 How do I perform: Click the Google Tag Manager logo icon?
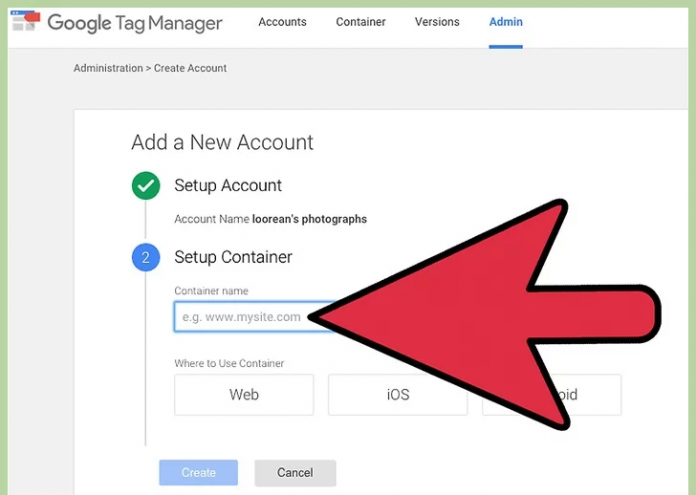click(24, 22)
